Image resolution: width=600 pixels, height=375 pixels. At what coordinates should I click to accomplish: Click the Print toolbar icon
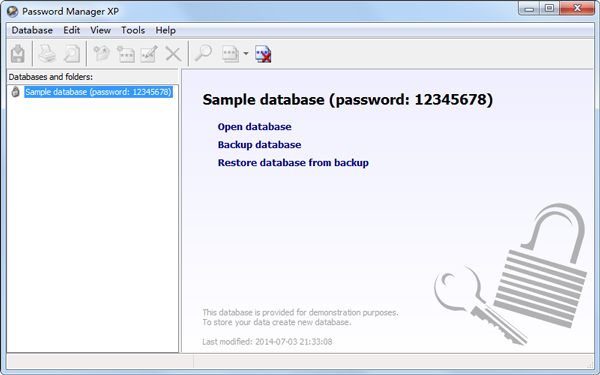[47, 54]
